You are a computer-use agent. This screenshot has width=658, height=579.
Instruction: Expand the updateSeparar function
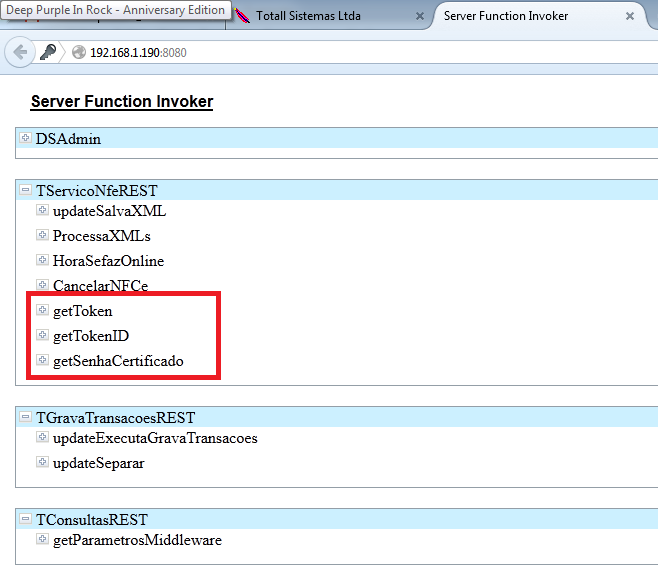coord(42,462)
